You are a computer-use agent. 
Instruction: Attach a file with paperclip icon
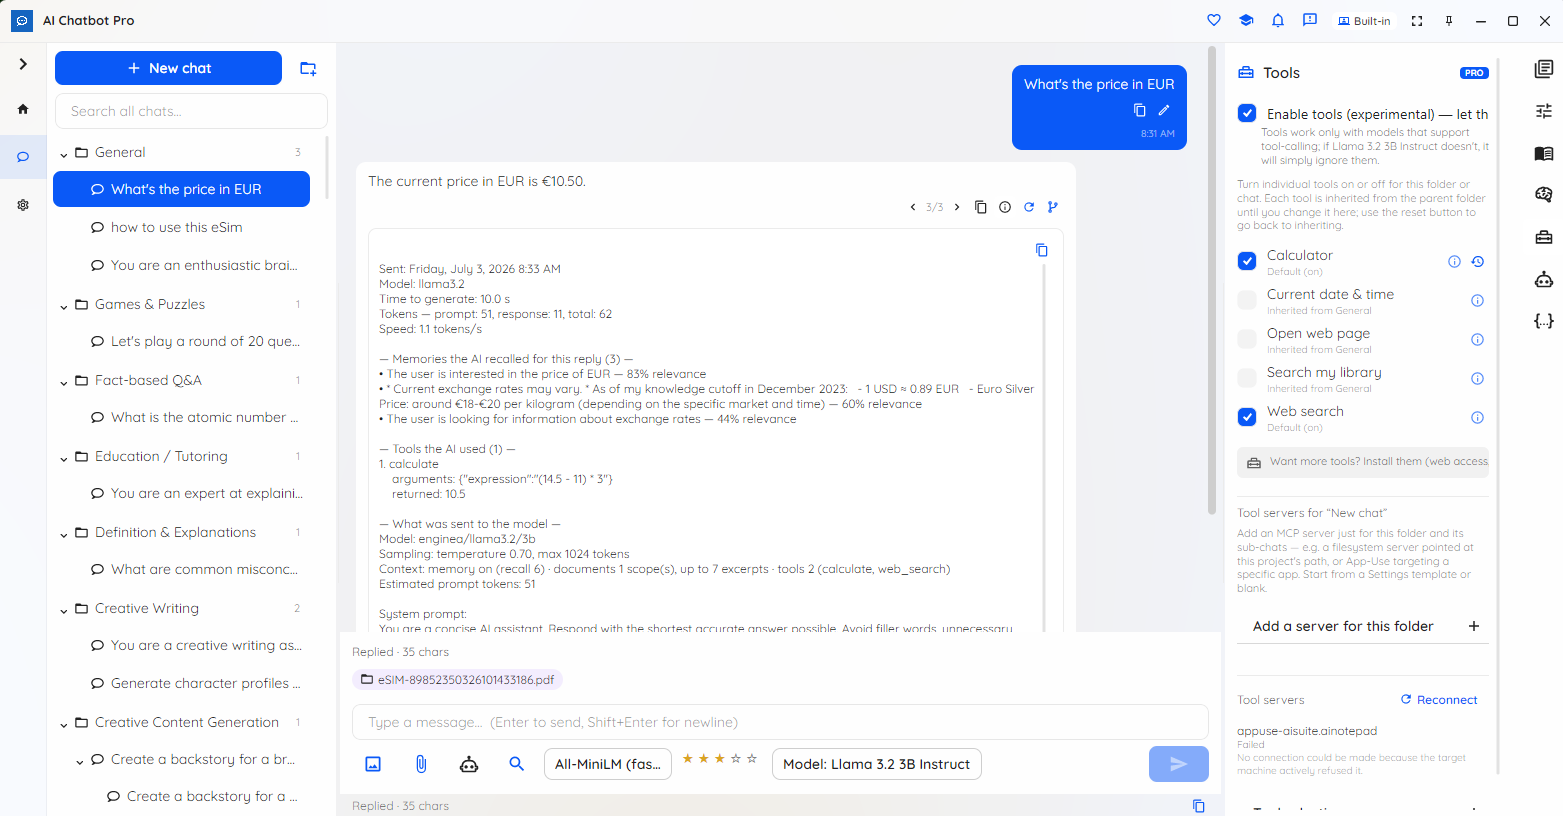tap(421, 764)
